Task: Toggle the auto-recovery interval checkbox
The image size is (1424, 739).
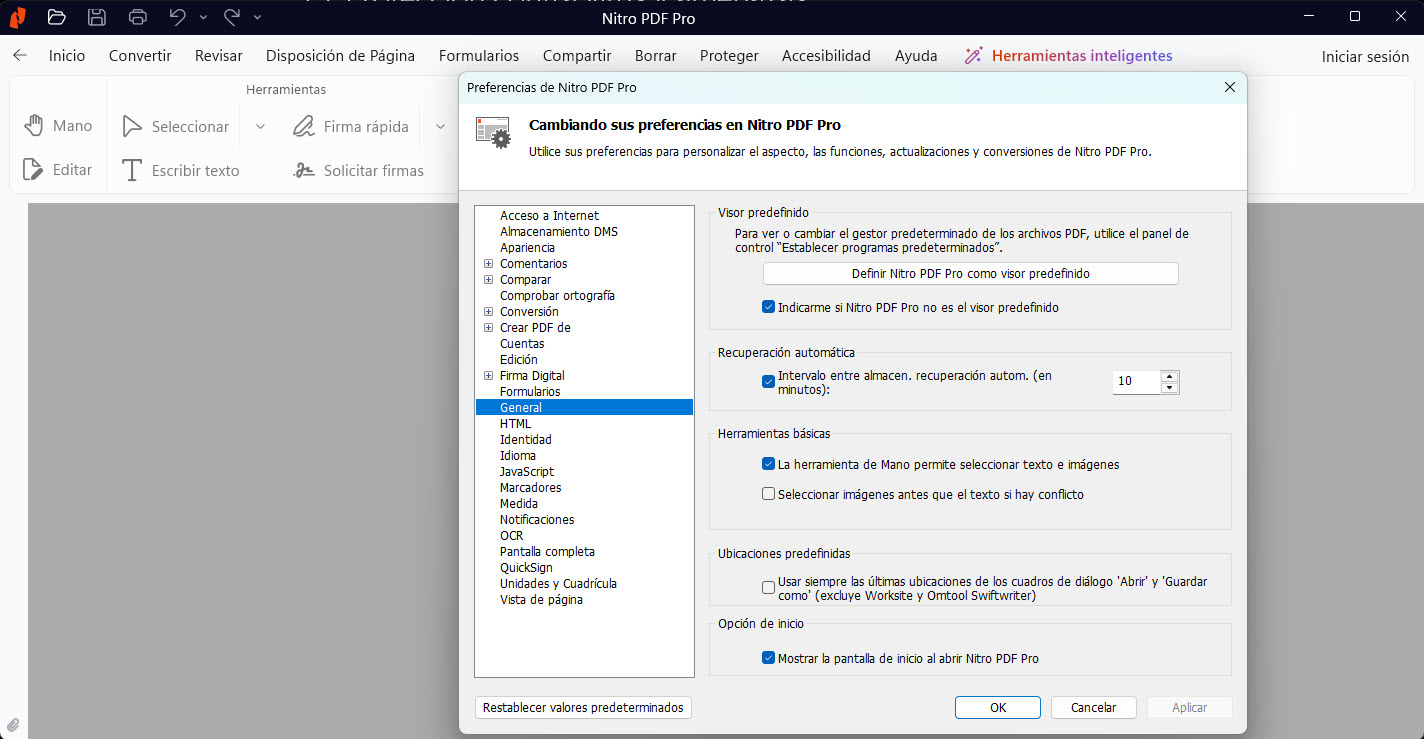Action: pyautogui.click(x=768, y=381)
